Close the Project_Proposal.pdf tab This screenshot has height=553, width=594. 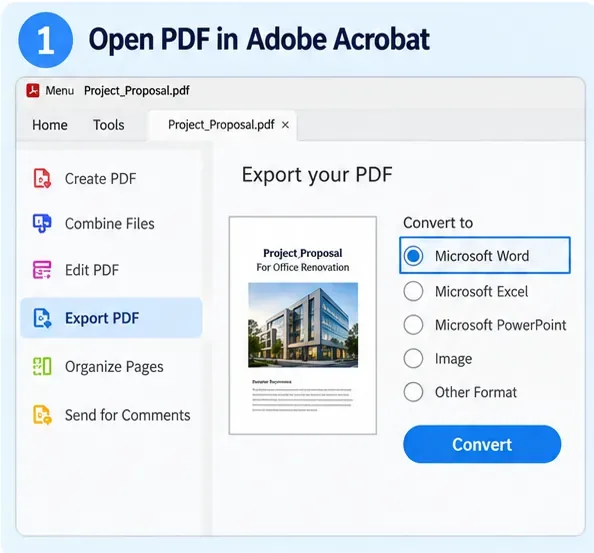coord(286,125)
